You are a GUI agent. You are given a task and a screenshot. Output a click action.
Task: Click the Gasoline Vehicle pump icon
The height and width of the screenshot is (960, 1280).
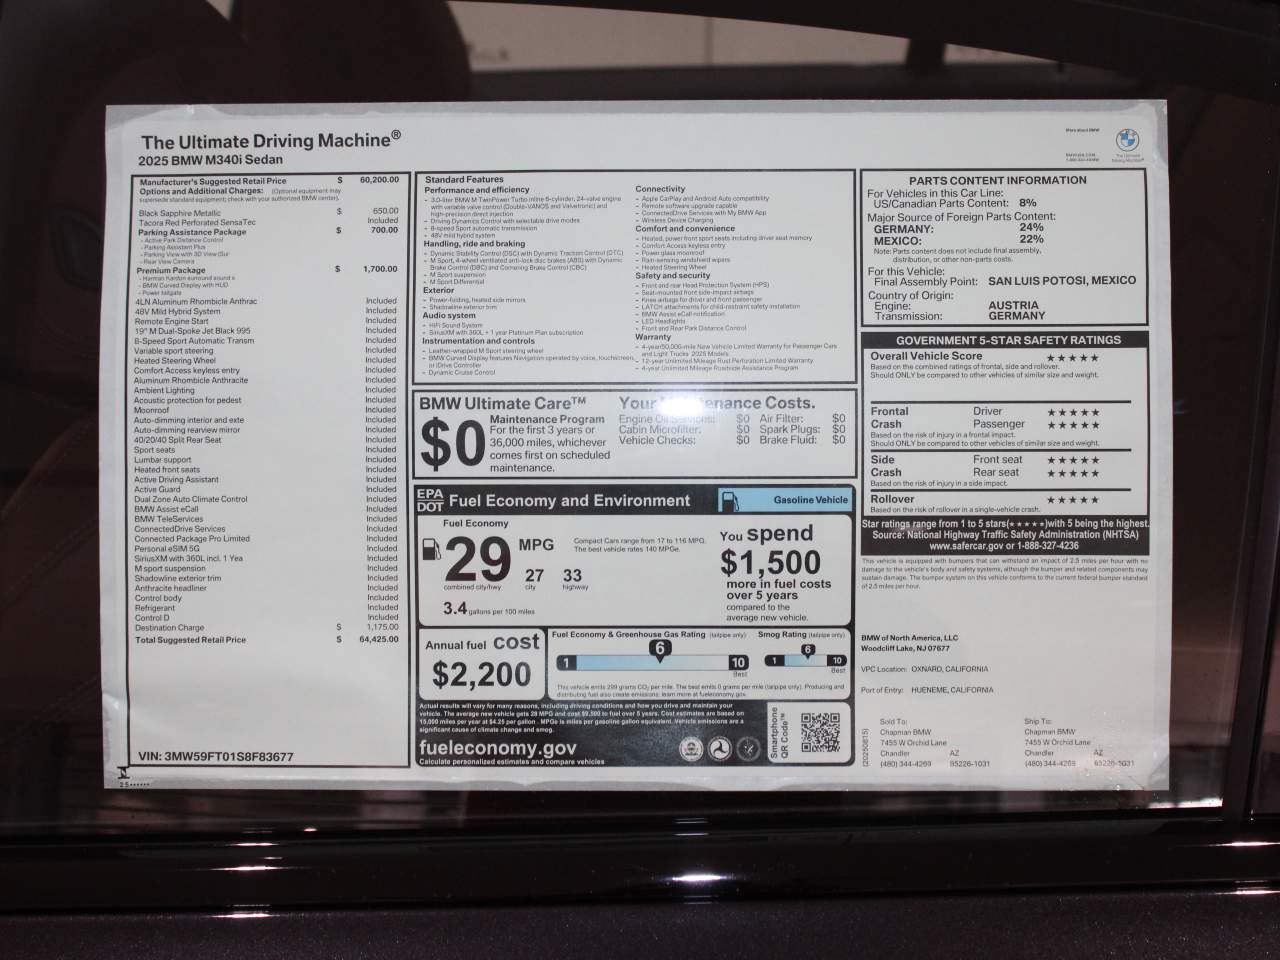[x=731, y=500]
